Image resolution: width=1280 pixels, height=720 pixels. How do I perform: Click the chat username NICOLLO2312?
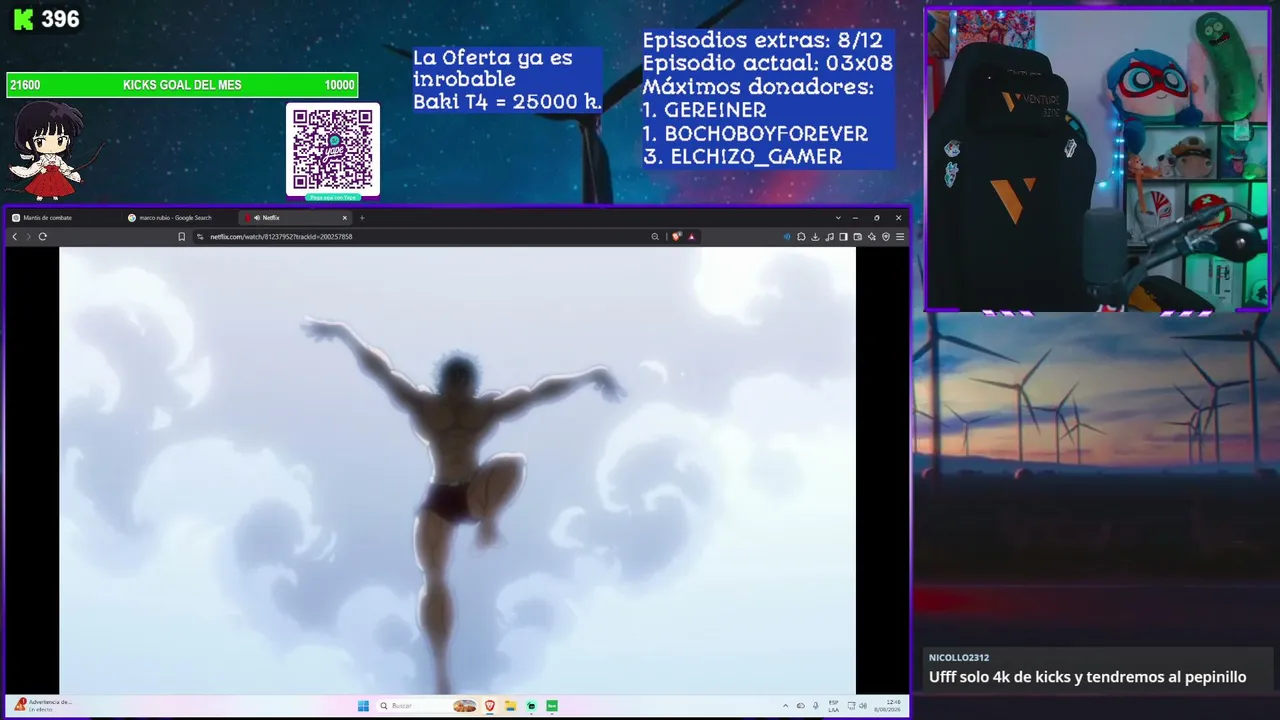coord(959,658)
